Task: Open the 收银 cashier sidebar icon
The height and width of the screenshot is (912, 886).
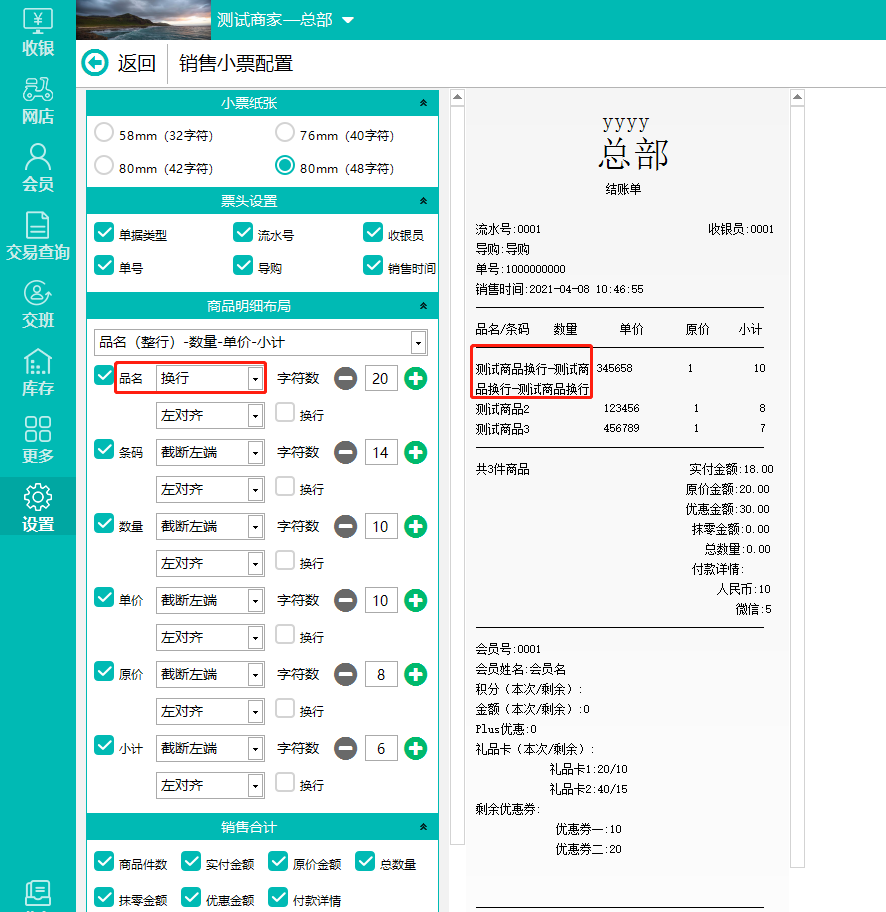Action: [38, 31]
